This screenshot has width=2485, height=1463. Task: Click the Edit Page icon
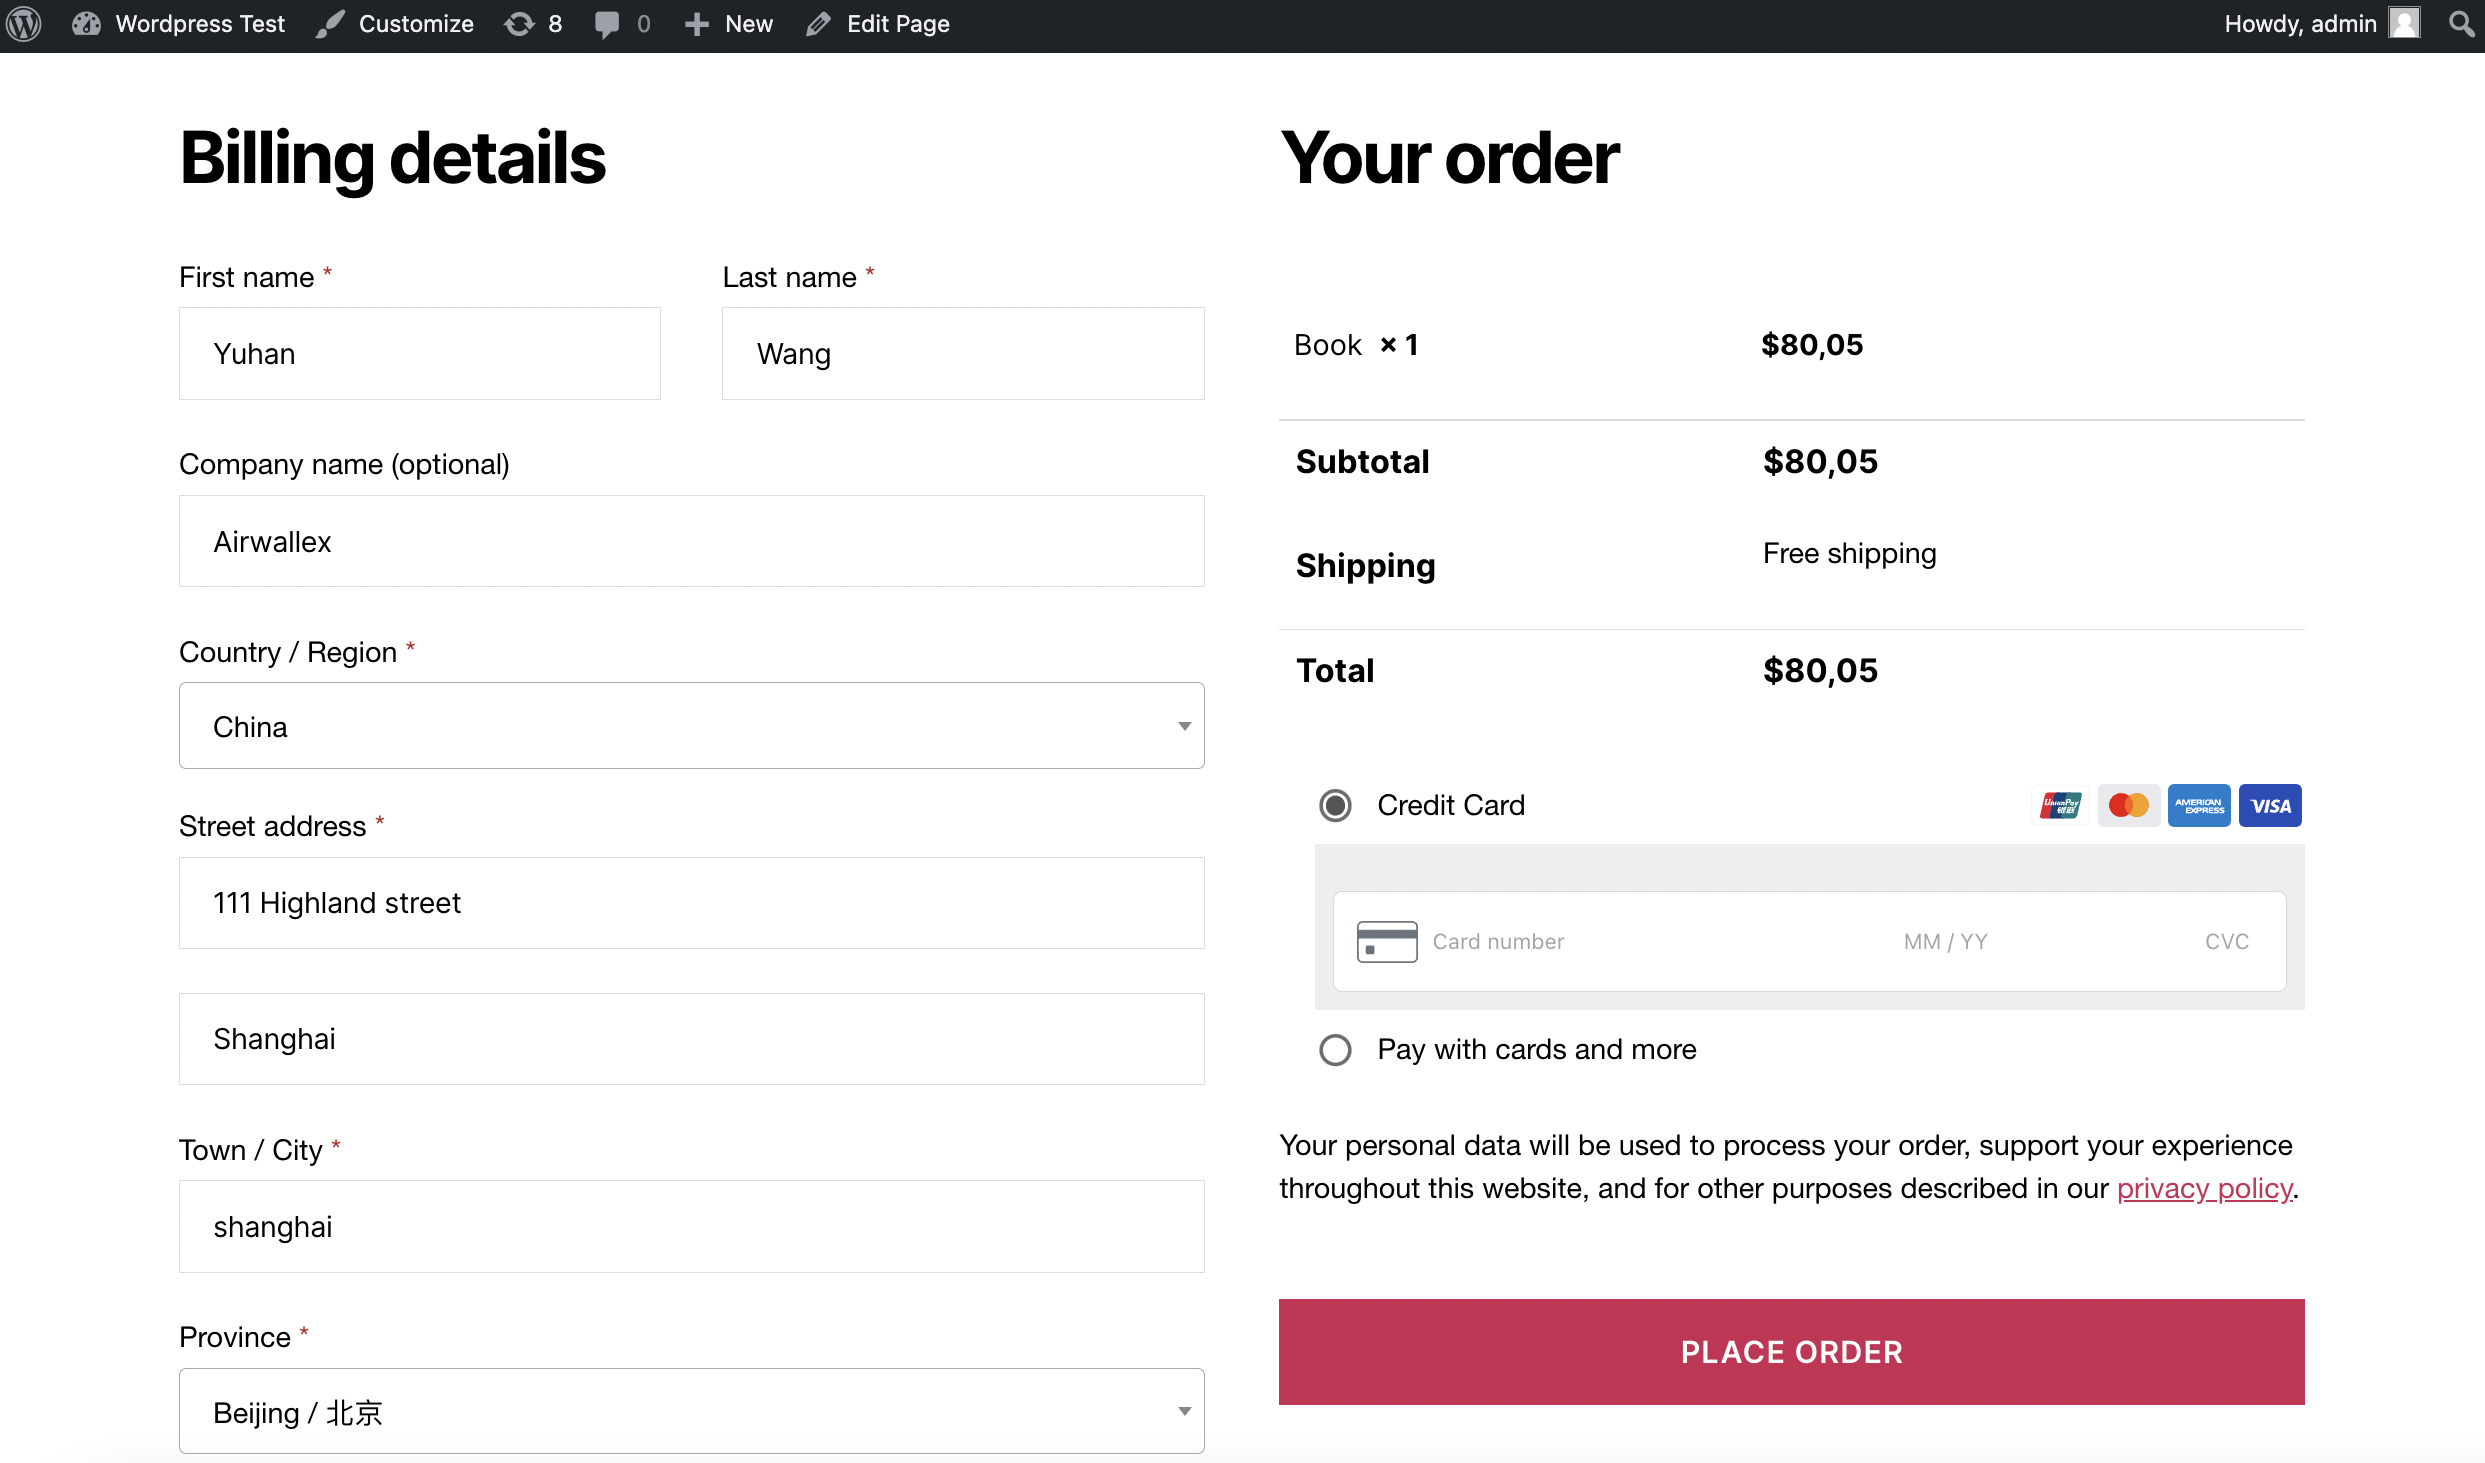click(815, 24)
